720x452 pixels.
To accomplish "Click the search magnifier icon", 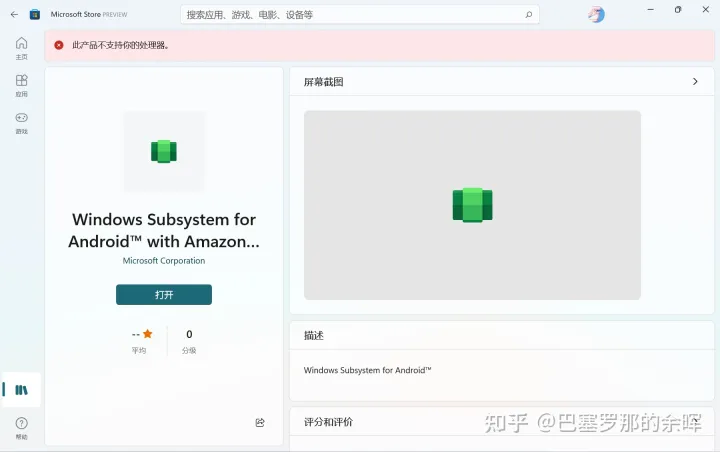I will [x=529, y=15].
